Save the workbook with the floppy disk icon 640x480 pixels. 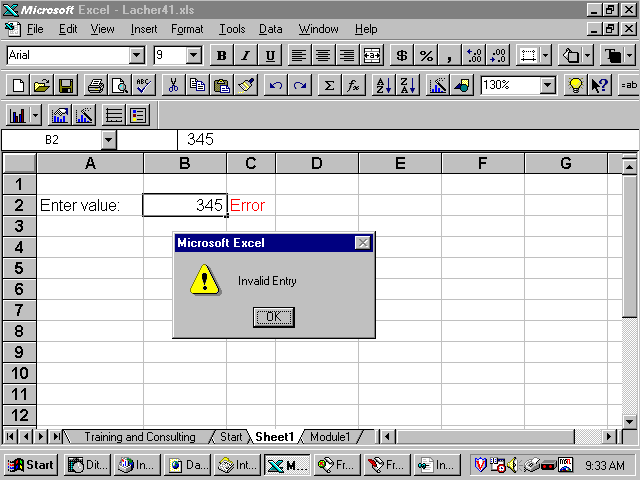point(66,85)
